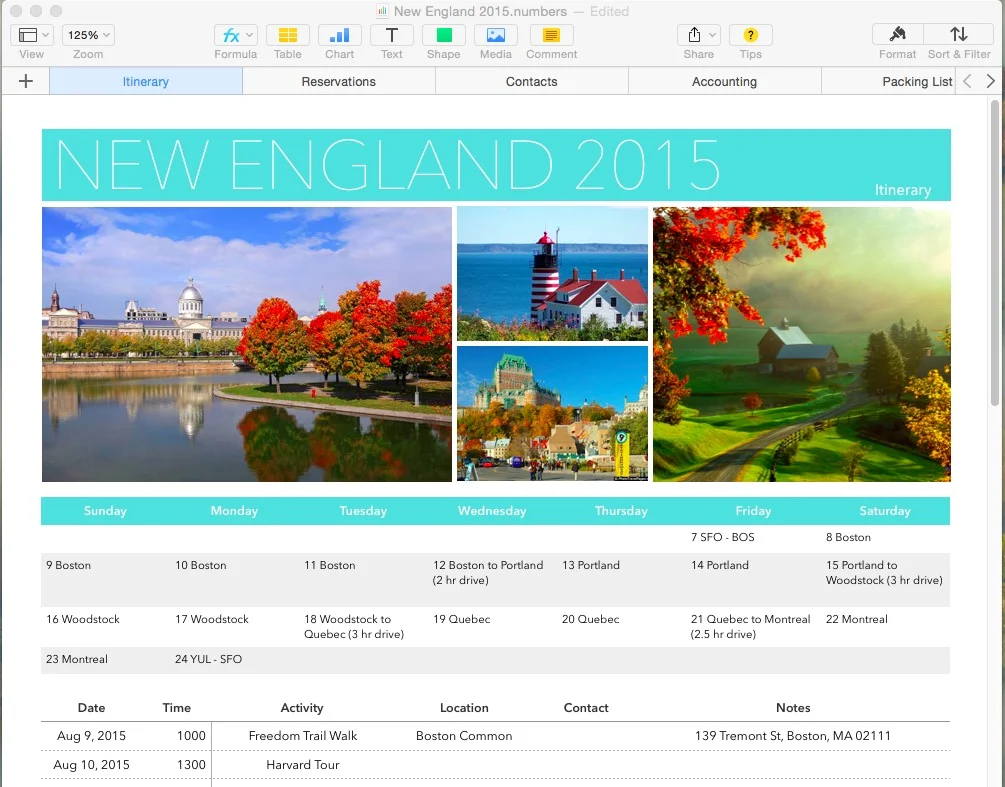Viewport: 1005px width, 787px height.
Task: Select the NEW ENGLAND 2015 title
Action: click(388, 165)
